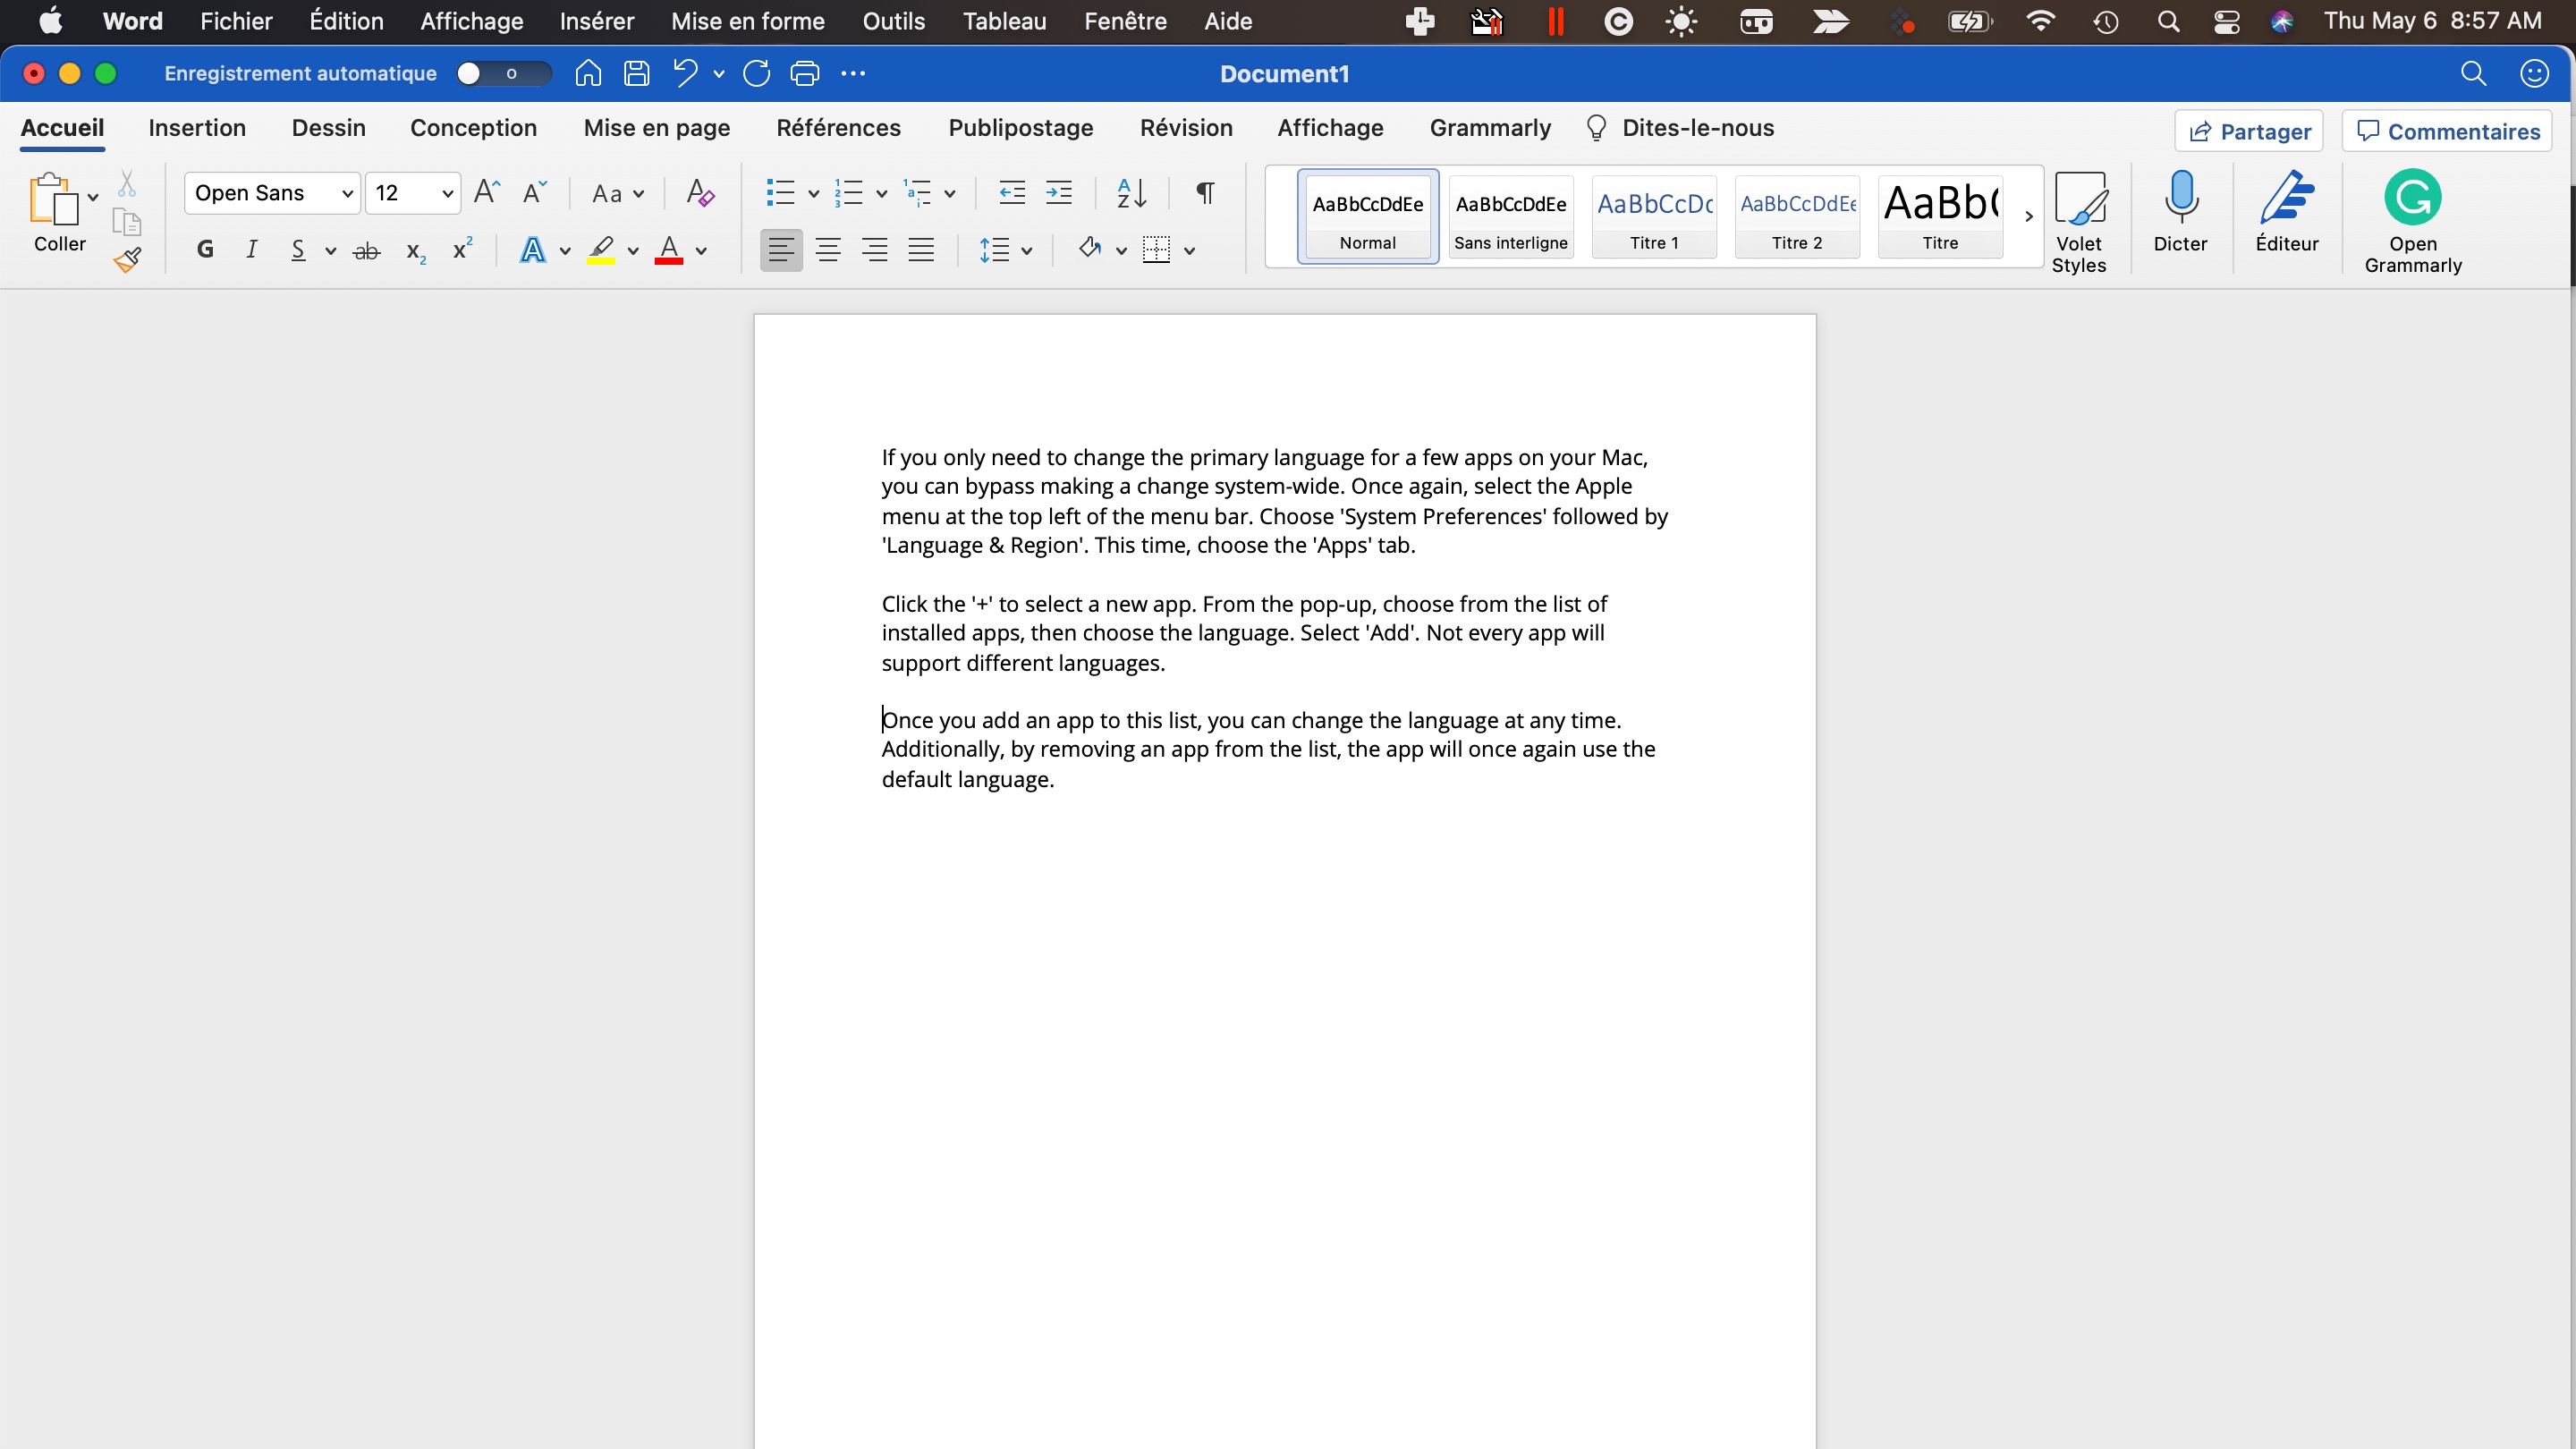Expand numbered list options arrow
2576x1449 pixels.
tap(881, 194)
